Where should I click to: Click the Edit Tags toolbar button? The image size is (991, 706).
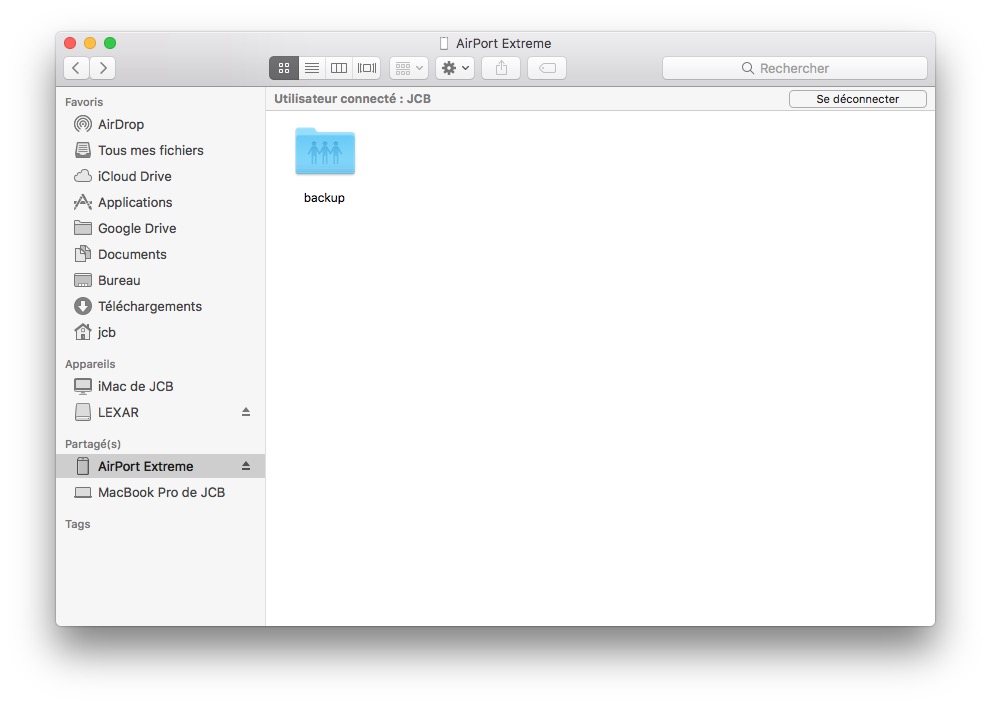point(547,68)
